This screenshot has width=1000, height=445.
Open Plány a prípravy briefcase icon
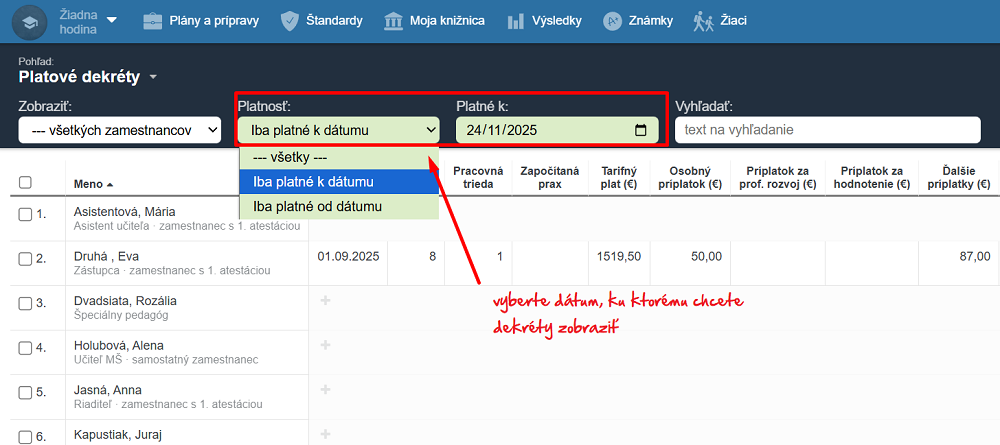(153, 21)
